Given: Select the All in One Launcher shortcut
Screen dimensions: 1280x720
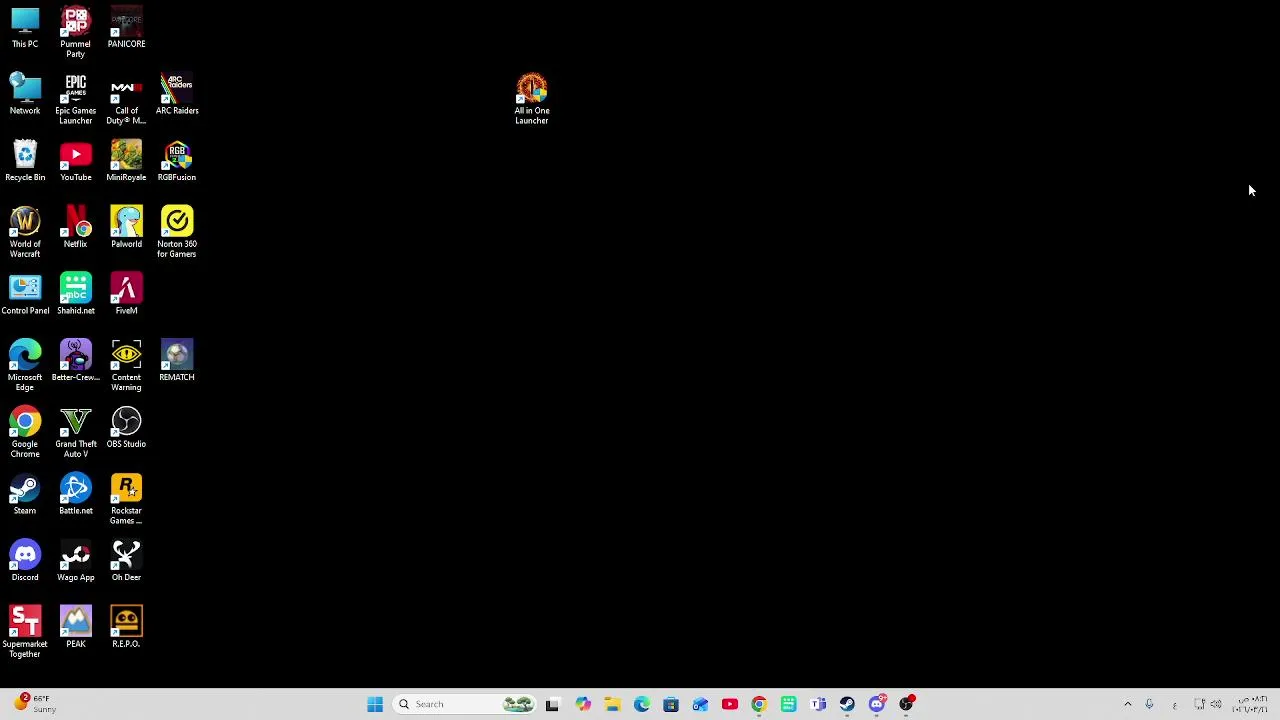Looking at the screenshot, I should (532, 99).
